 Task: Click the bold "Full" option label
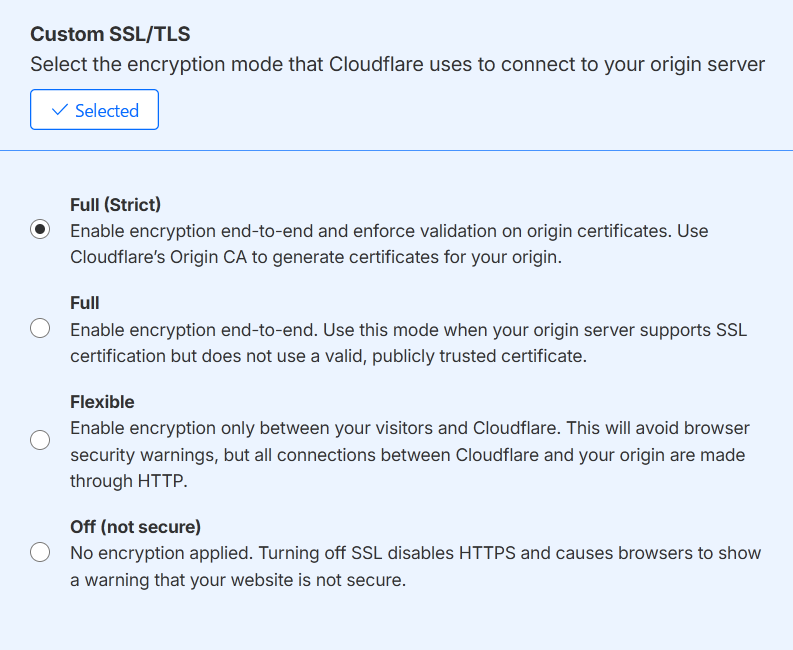tap(85, 303)
